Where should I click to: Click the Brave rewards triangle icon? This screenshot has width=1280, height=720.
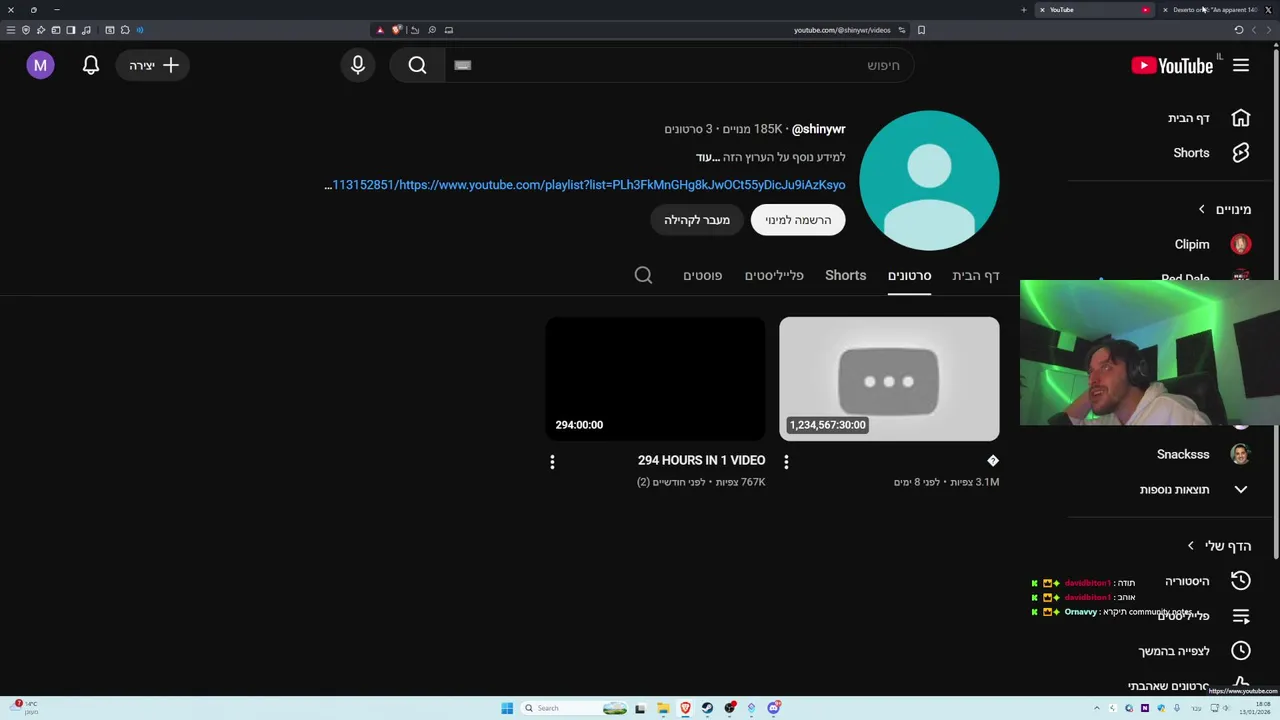tap(380, 30)
